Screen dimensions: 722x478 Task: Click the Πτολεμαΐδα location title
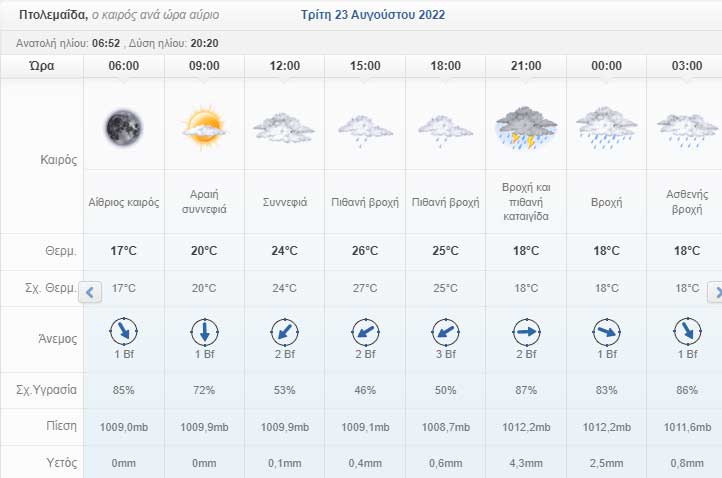53,15
